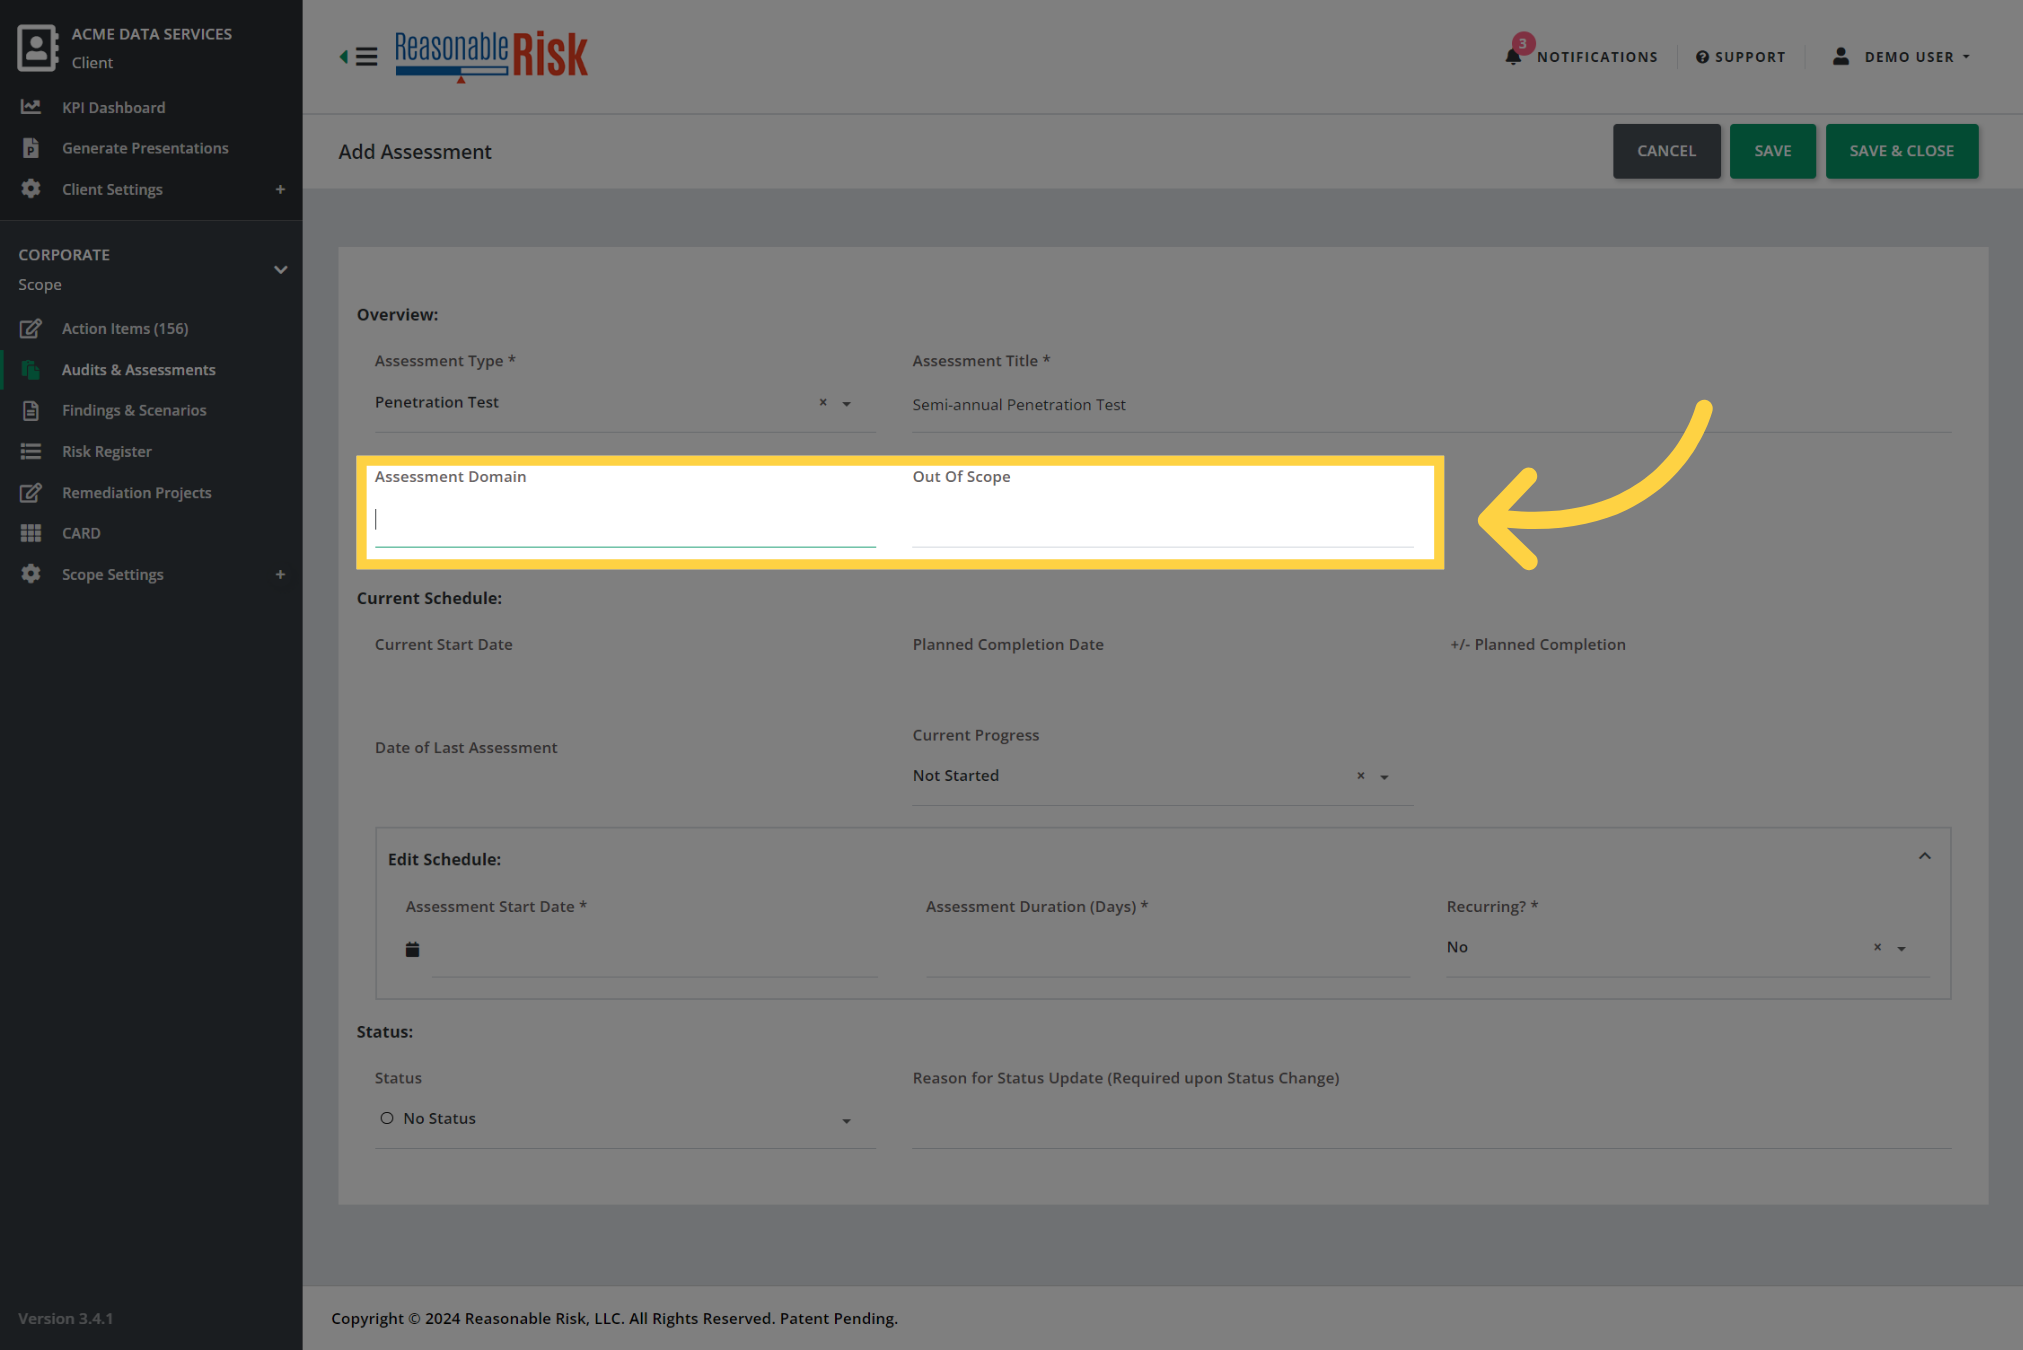This screenshot has height=1350, width=2023.
Task: Expand Scope Settings plus sign
Action: coord(280,574)
